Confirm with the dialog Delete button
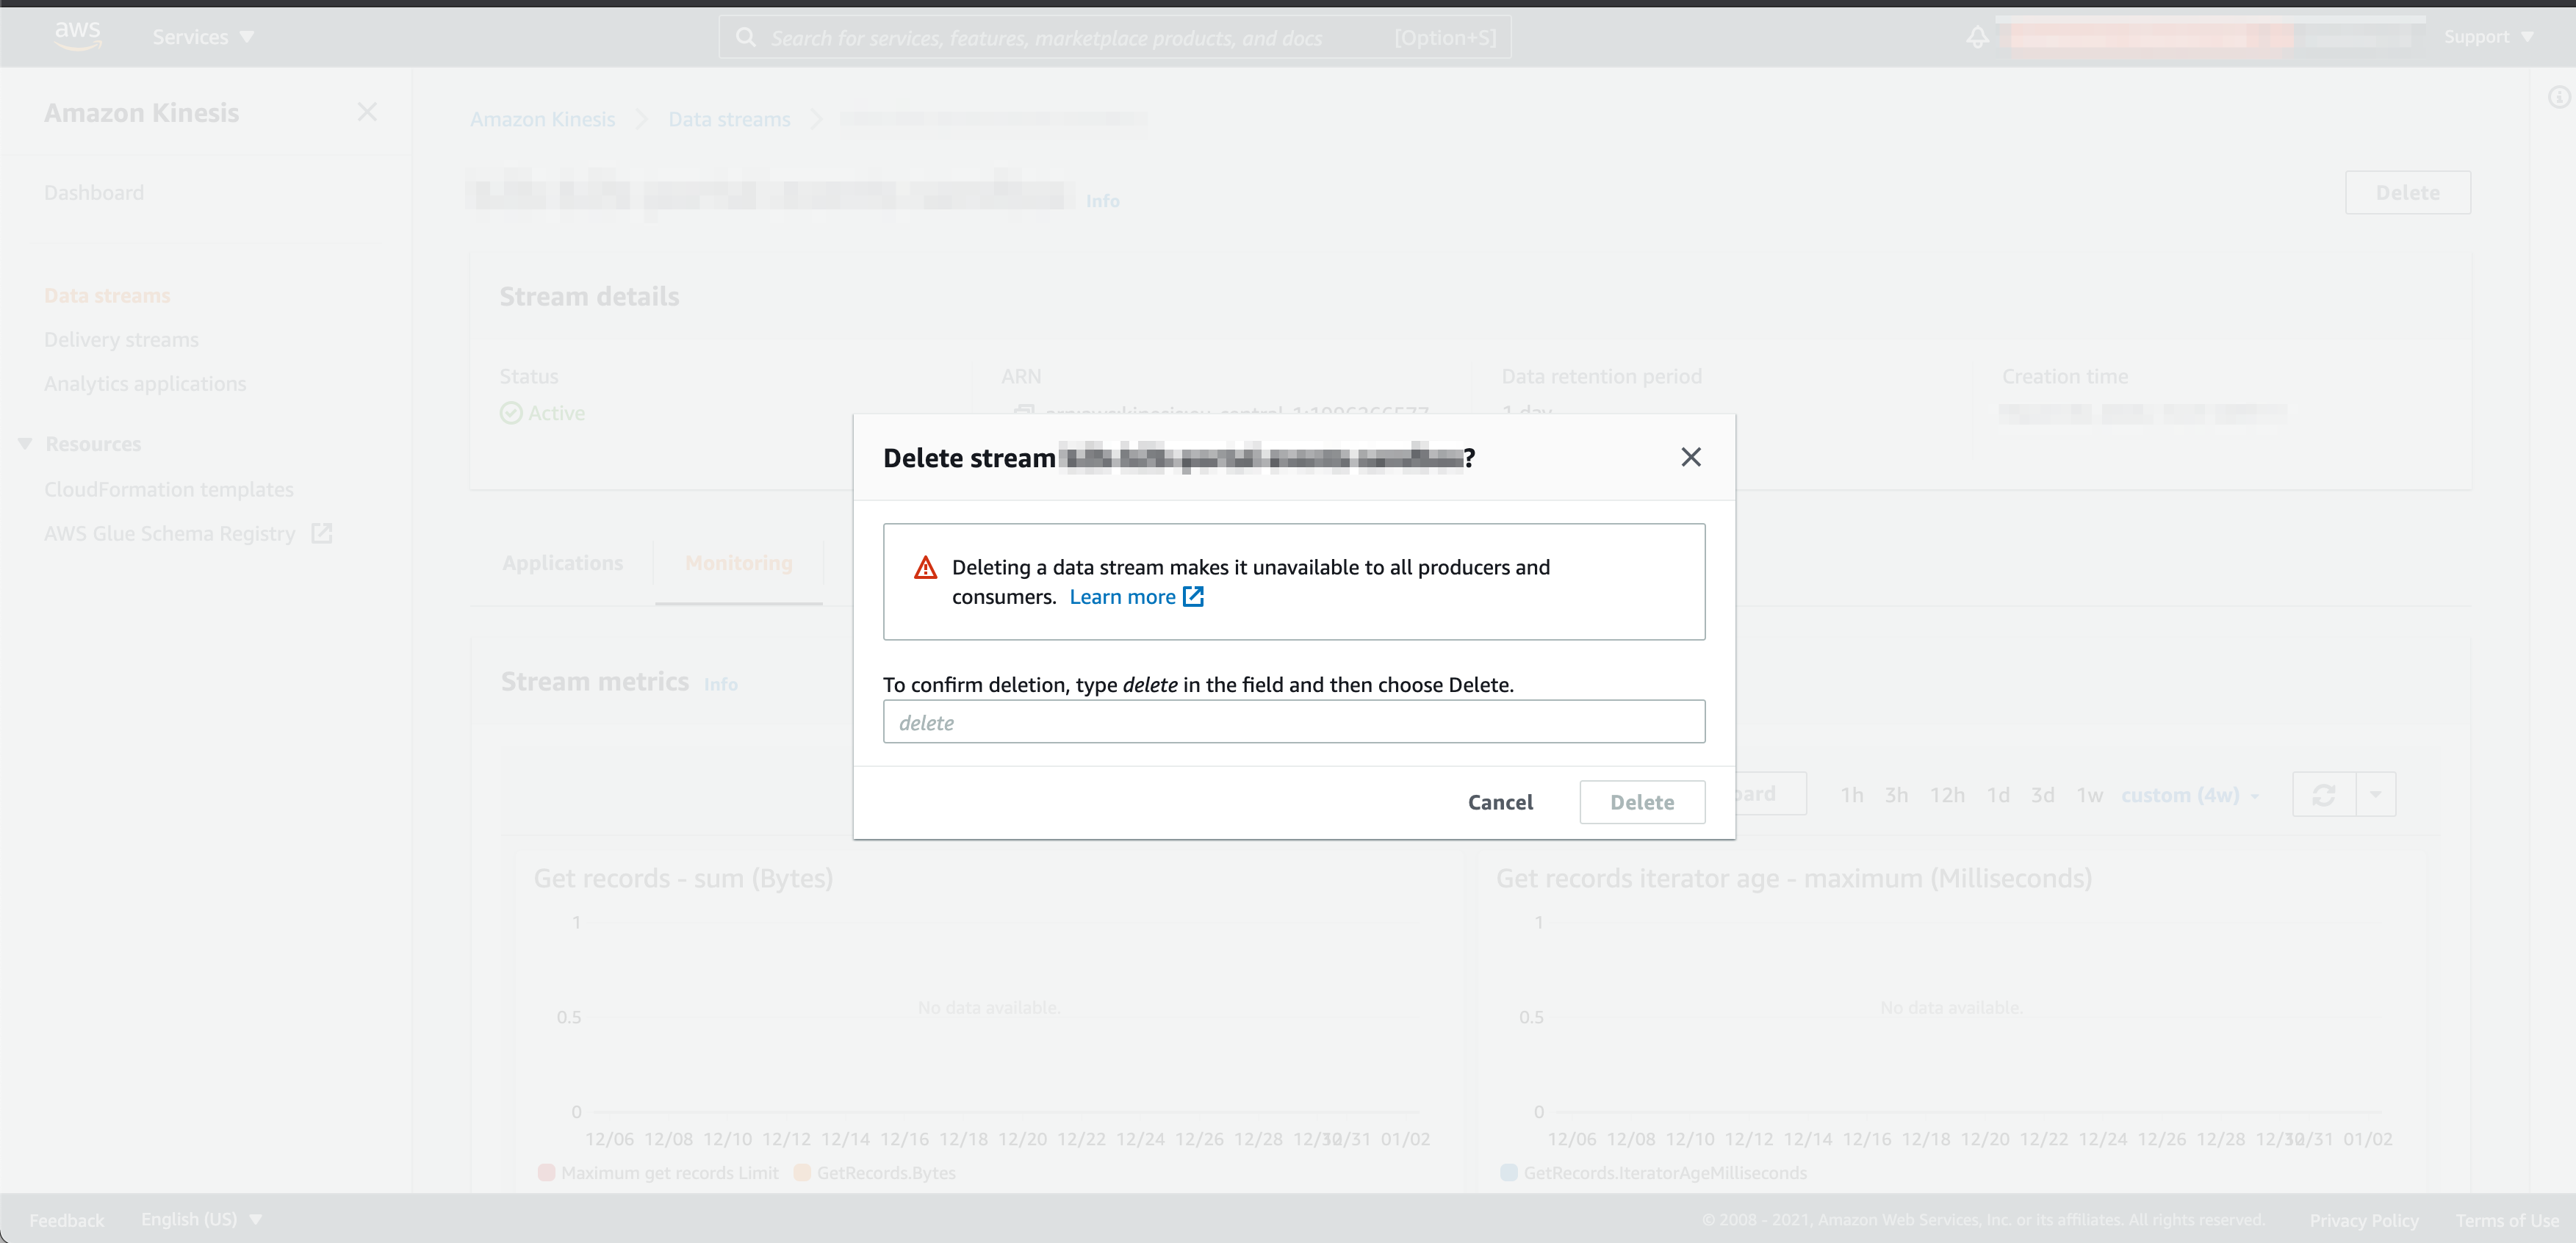Image resolution: width=2576 pixels, height=1243 pixels. click(1642, 802)
